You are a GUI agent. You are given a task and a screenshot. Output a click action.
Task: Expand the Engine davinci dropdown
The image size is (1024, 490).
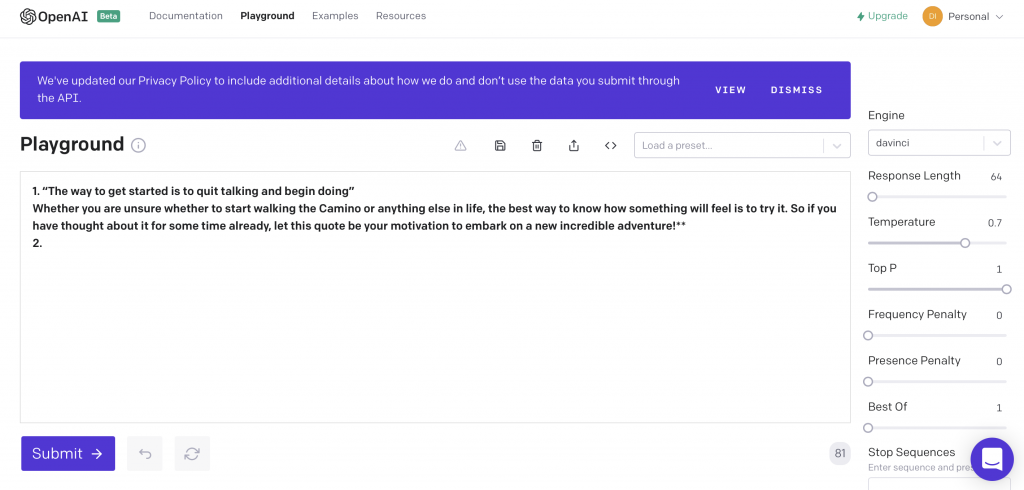pos(938,142)
